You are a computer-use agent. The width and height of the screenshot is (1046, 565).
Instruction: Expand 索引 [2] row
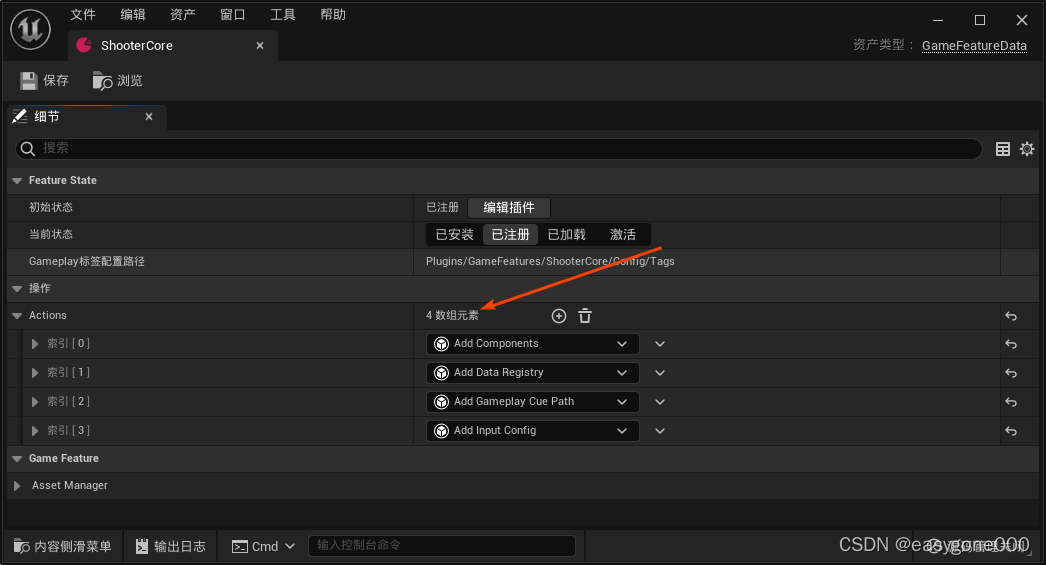pyautogui.click(x=35, y=402)
